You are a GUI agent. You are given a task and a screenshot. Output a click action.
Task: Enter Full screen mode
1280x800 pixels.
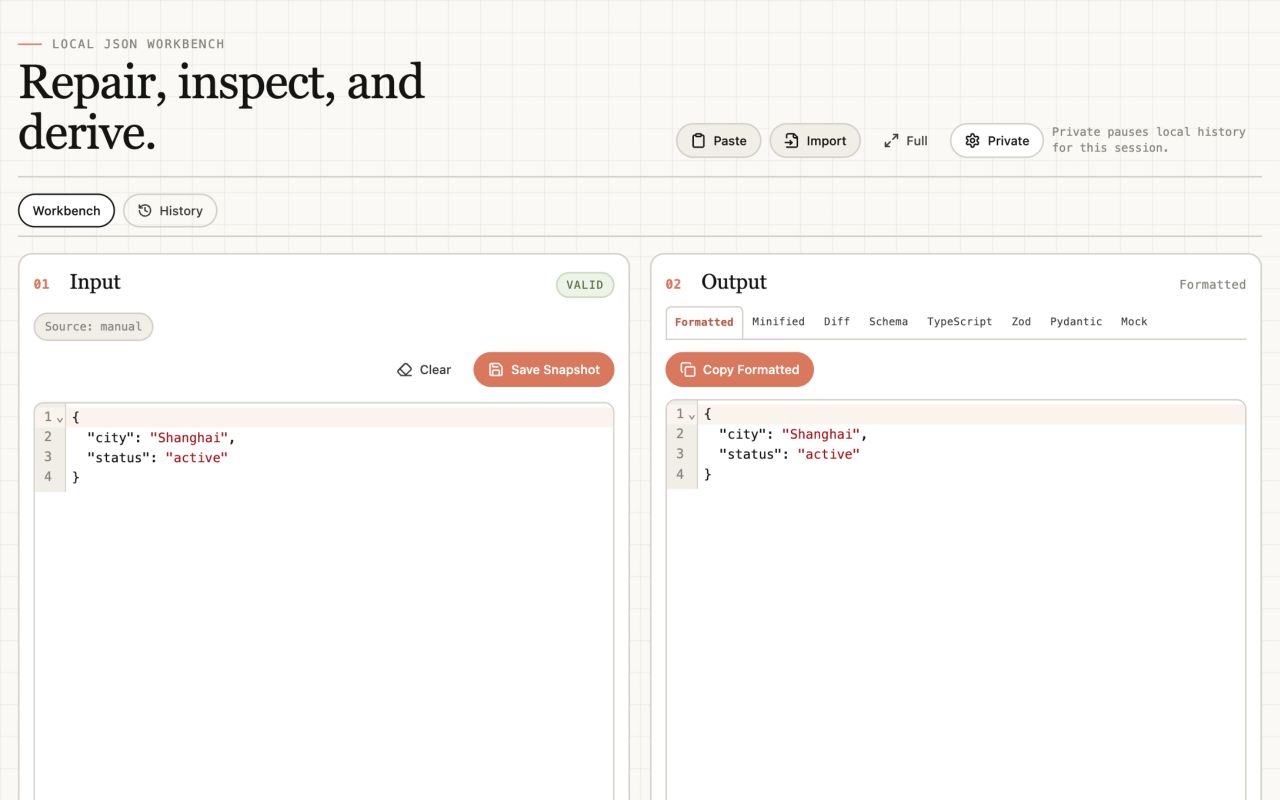coord(906,141)
